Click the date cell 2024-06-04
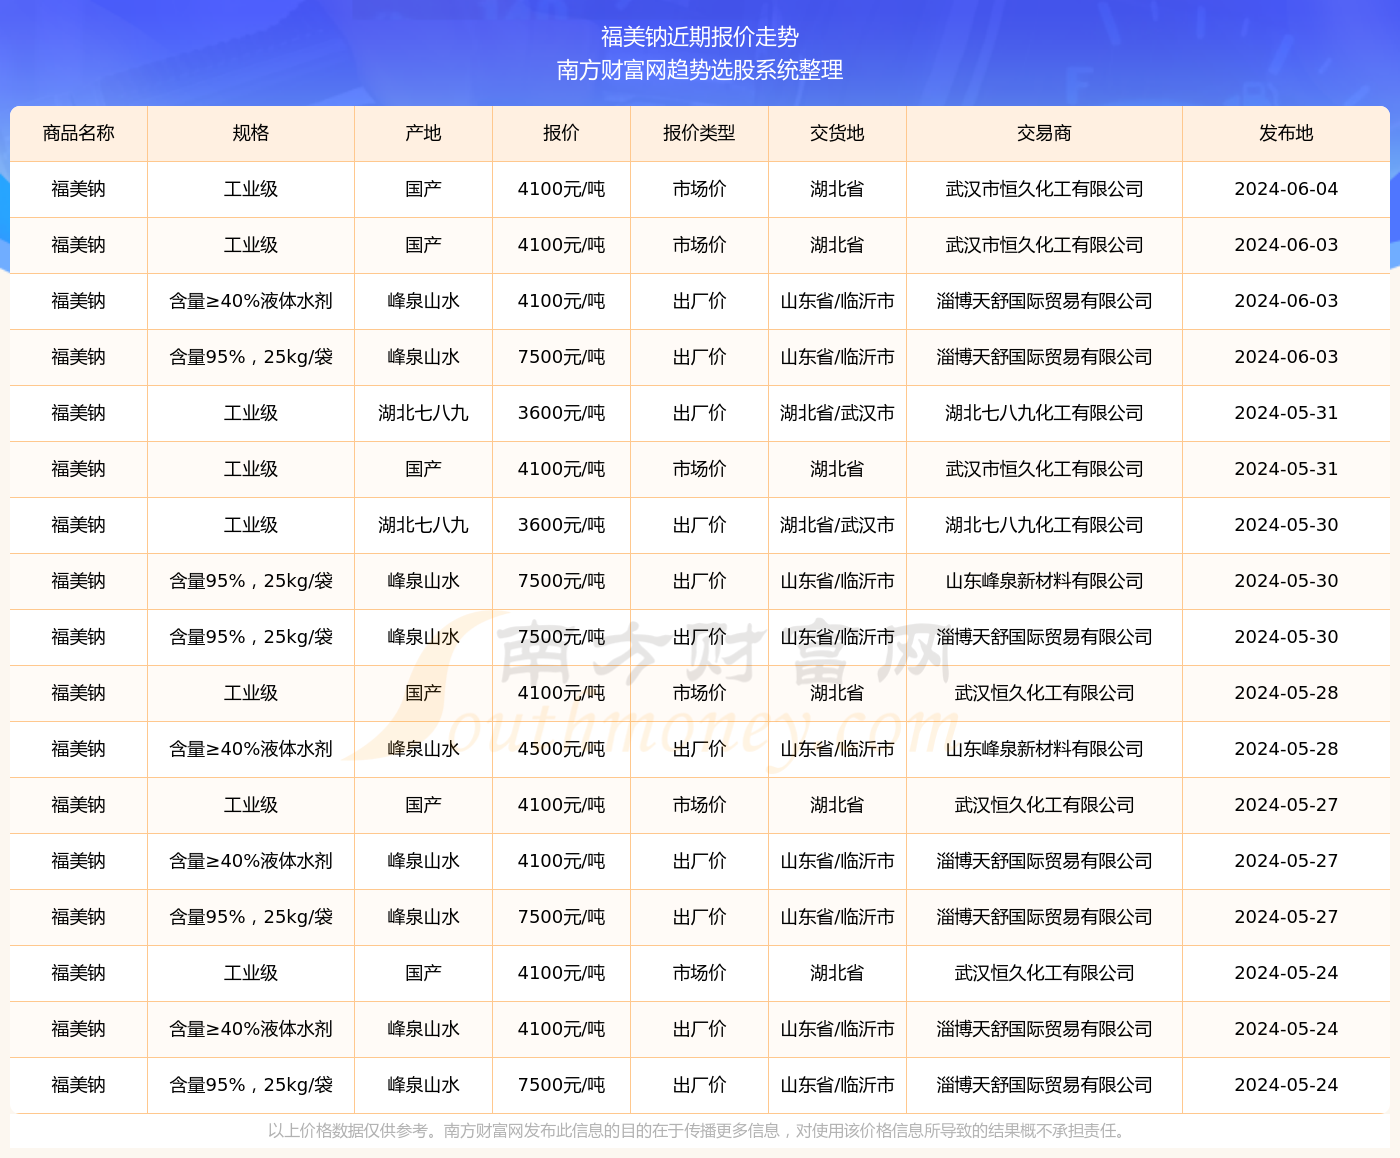The image size is (1400, 1158). pos(1286,189)
